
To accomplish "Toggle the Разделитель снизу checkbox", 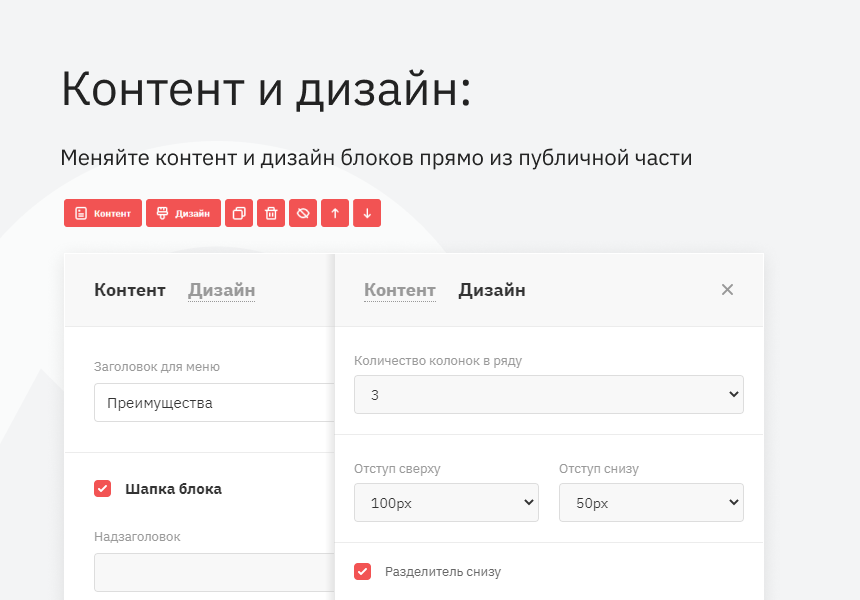I will (363, 572).
